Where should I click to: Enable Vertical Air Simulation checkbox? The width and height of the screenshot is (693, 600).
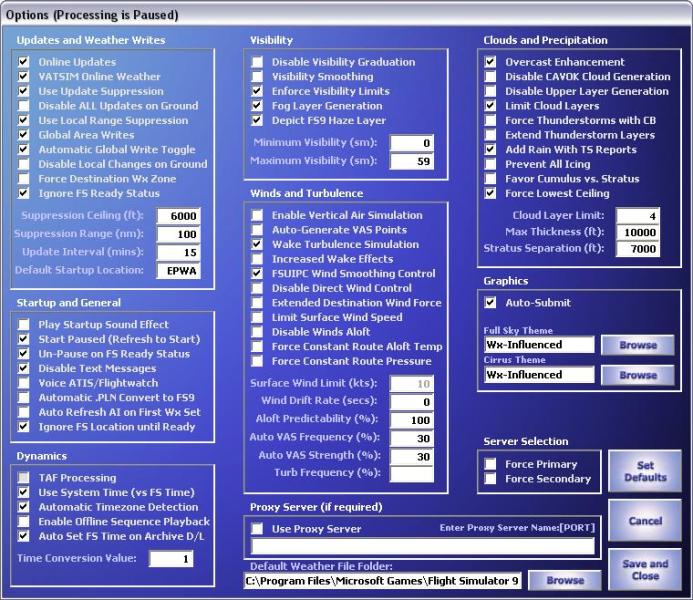pos(257,215)
